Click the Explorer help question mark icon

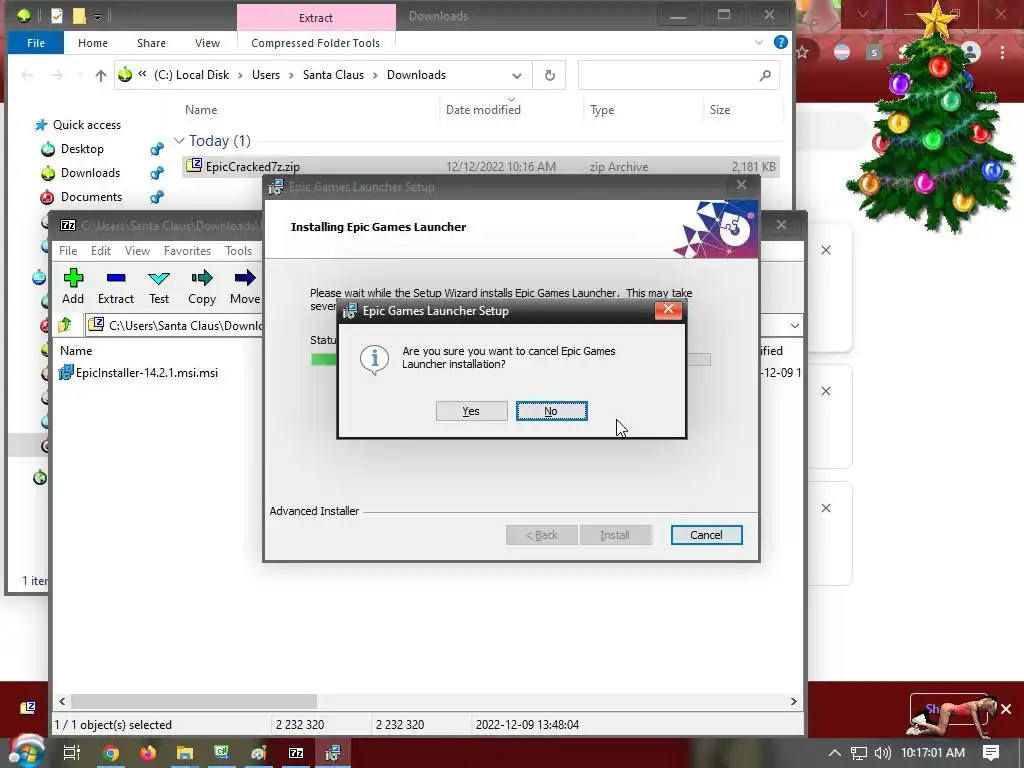[780, 42]
